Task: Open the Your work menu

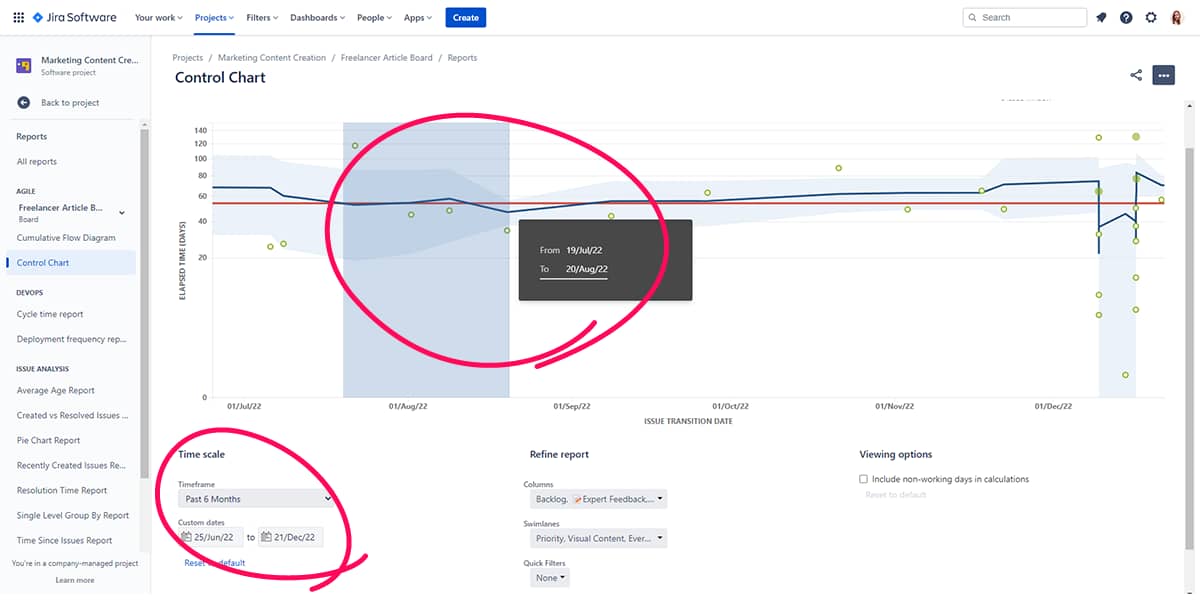Action: (x=158, y=17)
